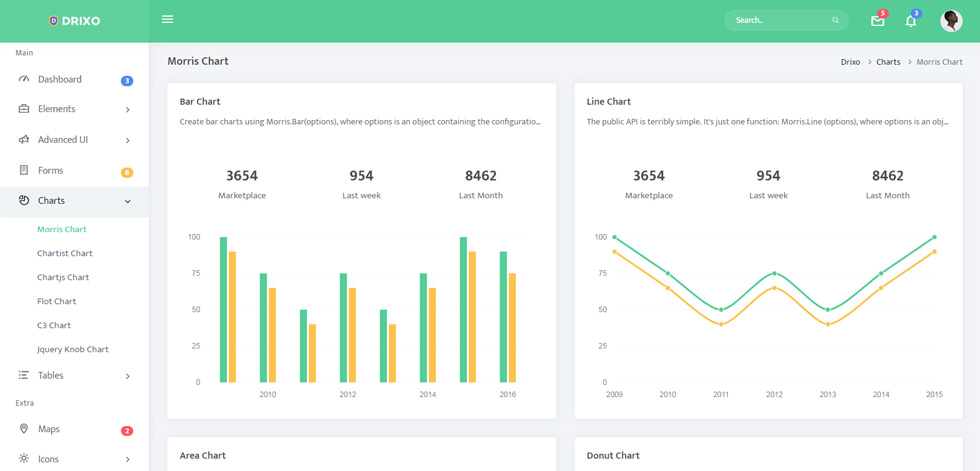980x471 pixels.
Task: Click the search magnifier icon
Action: click(x=835, y=20)
